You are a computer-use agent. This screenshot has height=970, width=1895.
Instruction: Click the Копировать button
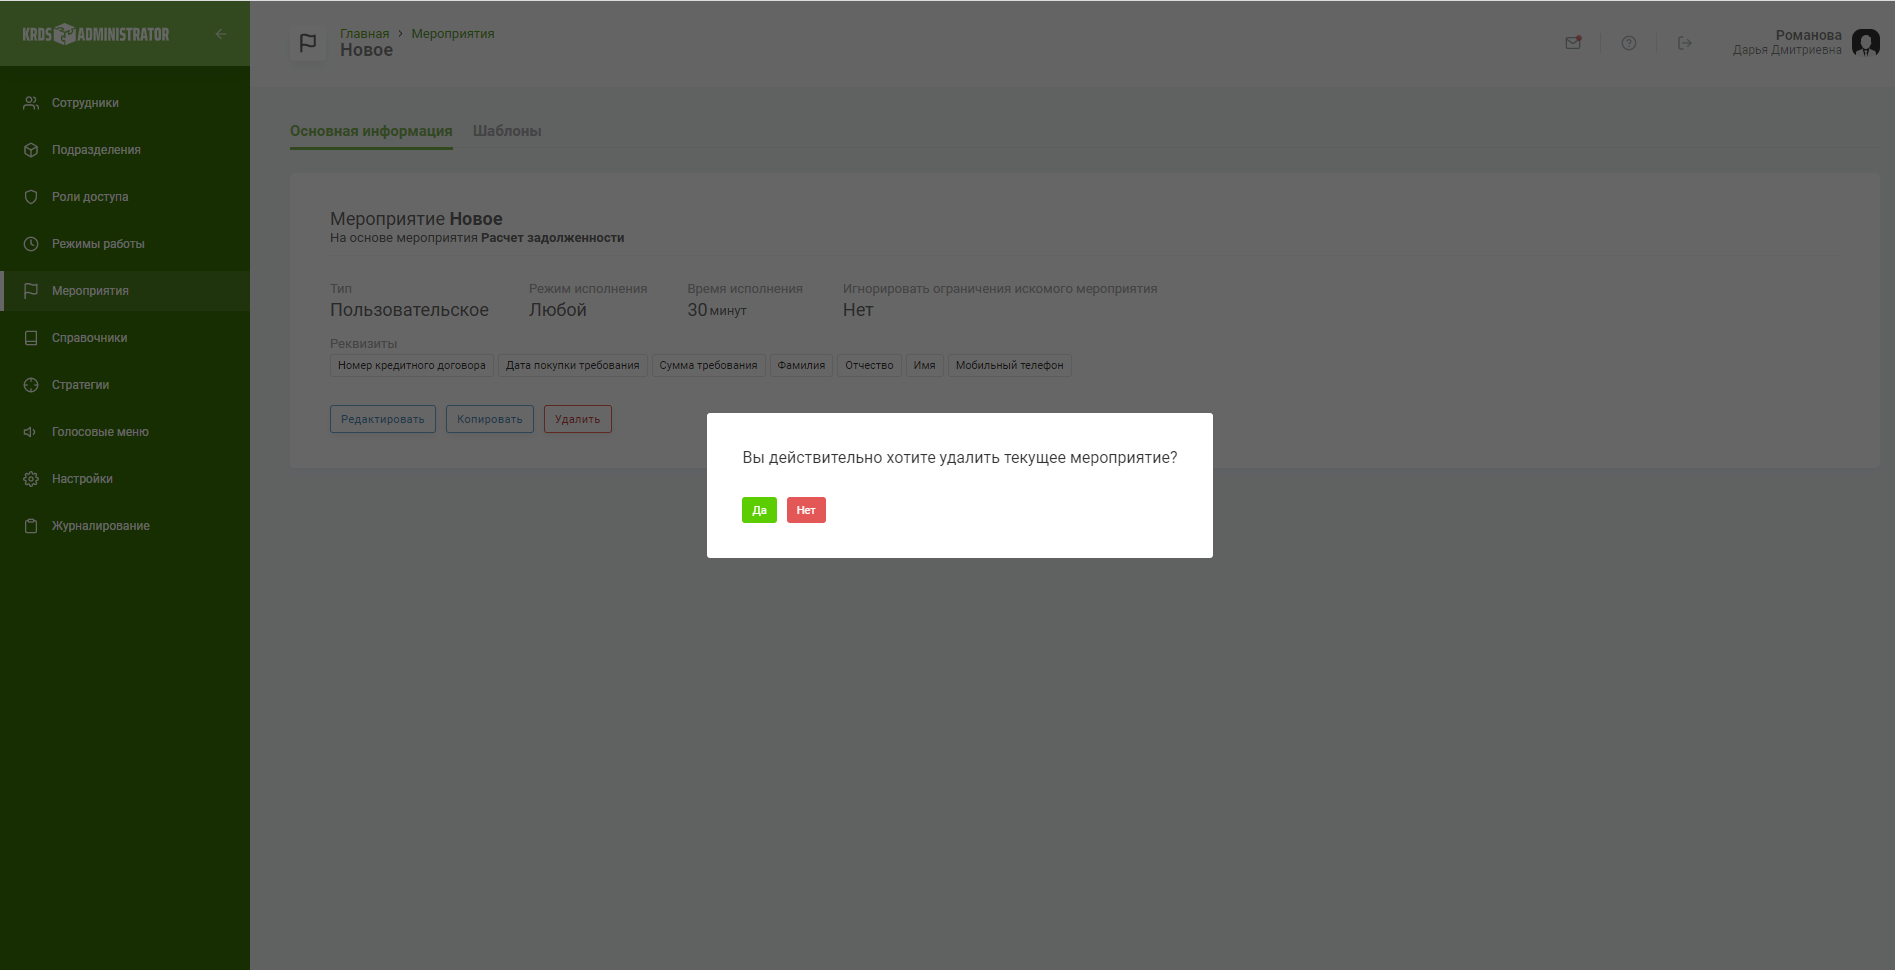pyautogui.click(x=490, y=419)
